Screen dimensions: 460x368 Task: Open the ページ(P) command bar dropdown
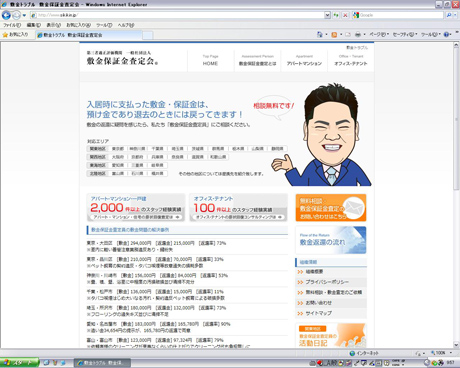pos(379,34)
